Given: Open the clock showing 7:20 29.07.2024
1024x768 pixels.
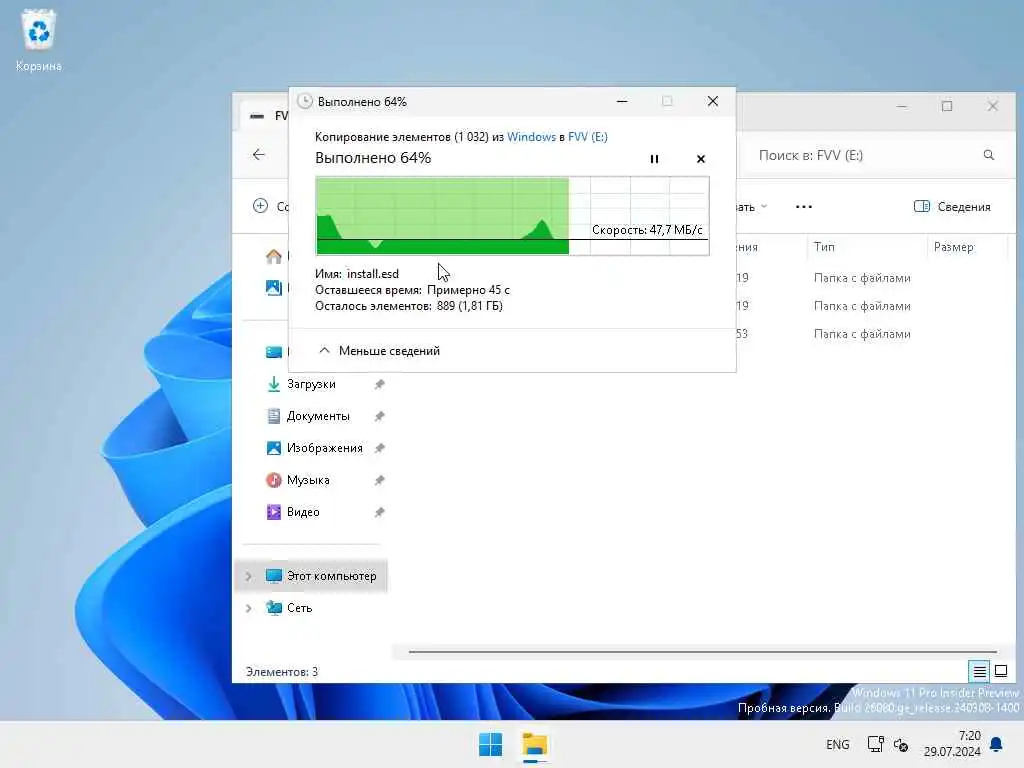Looking at the screenshot, I should point(952,744).
